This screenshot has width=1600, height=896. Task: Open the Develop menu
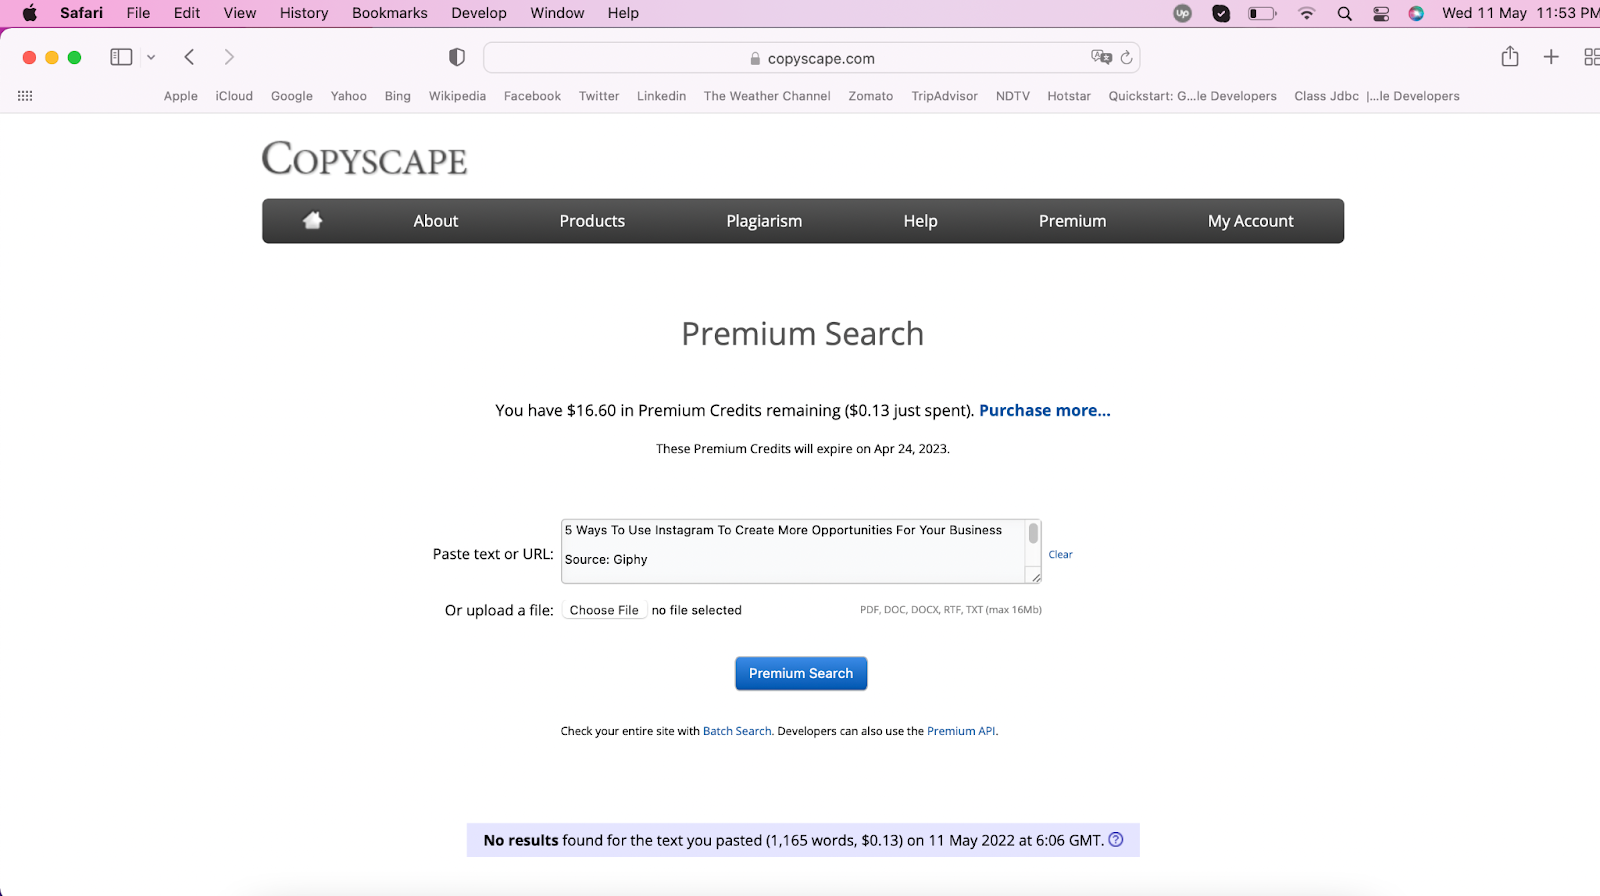[479, 13]
